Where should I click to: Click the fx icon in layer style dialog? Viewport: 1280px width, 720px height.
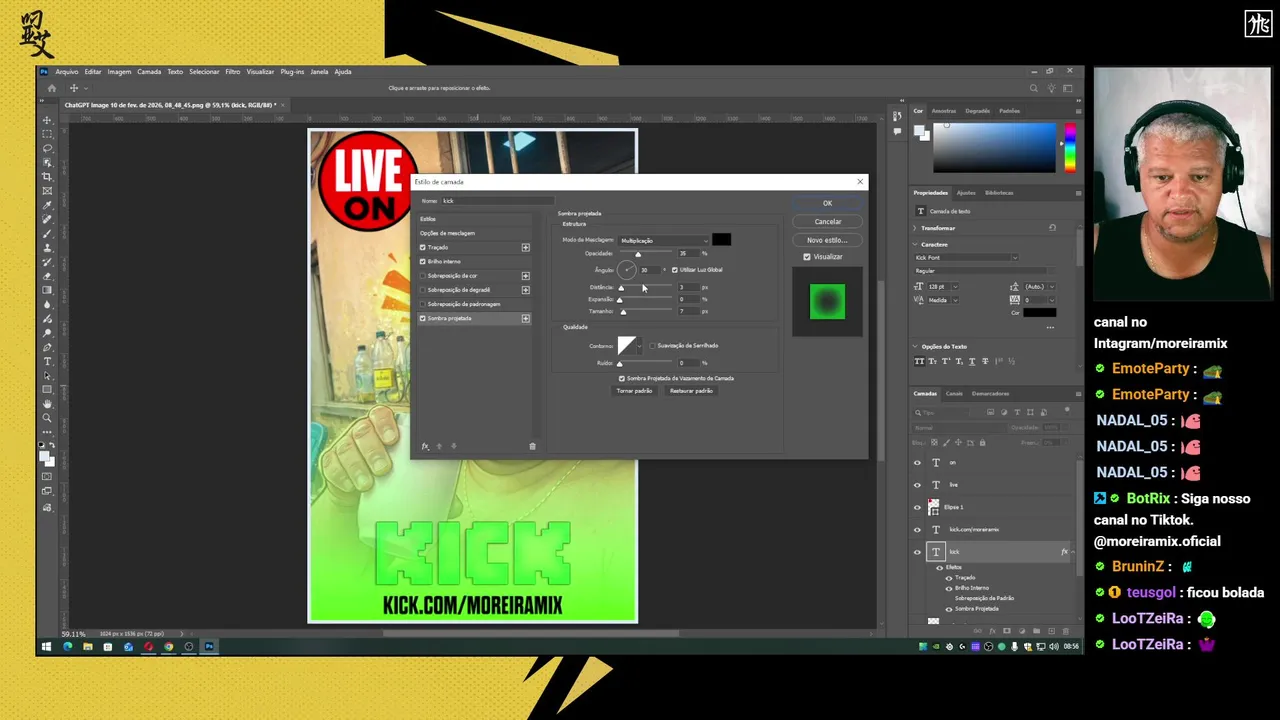pos(425,446)
